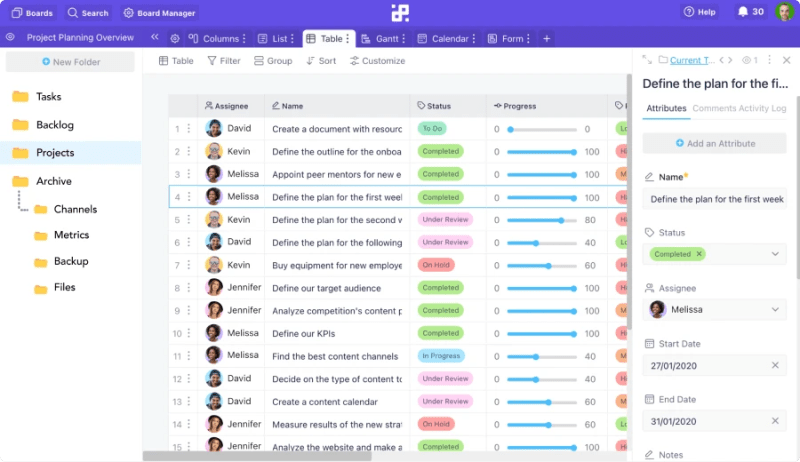800x462 pixels.
Task: Expand the detail panel to full size
Action: (x=647, y=60)
